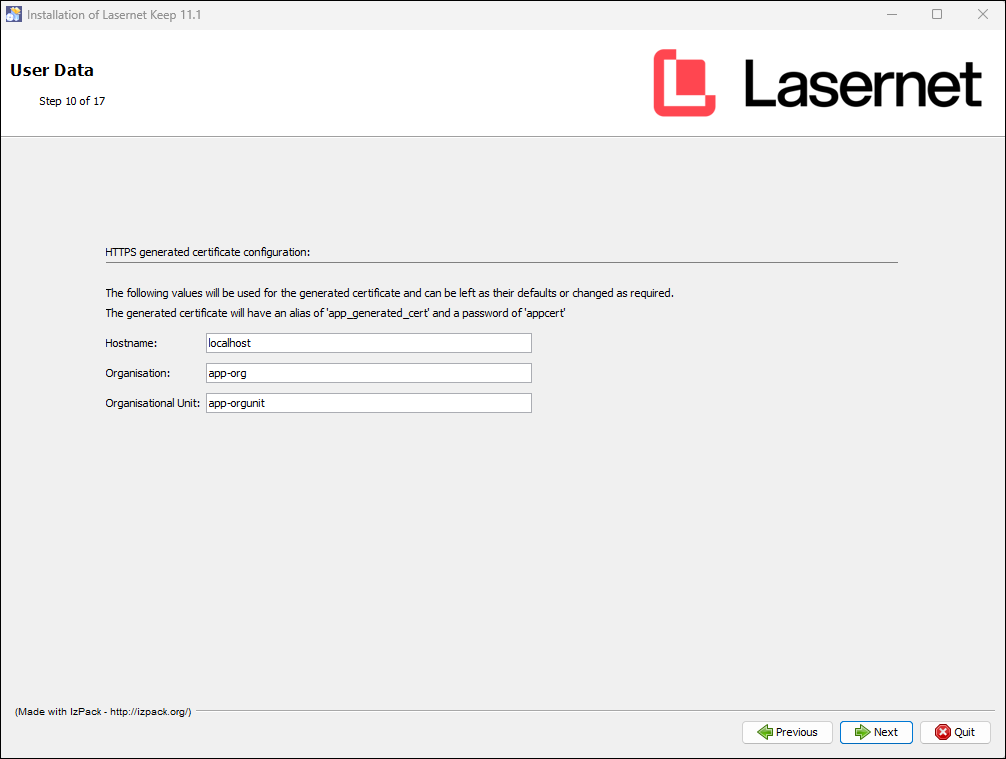Image resolution: width=1006 pixels, height=759 pixels.
Task: Minimize the installer window
Action: (x=890, y=15)
